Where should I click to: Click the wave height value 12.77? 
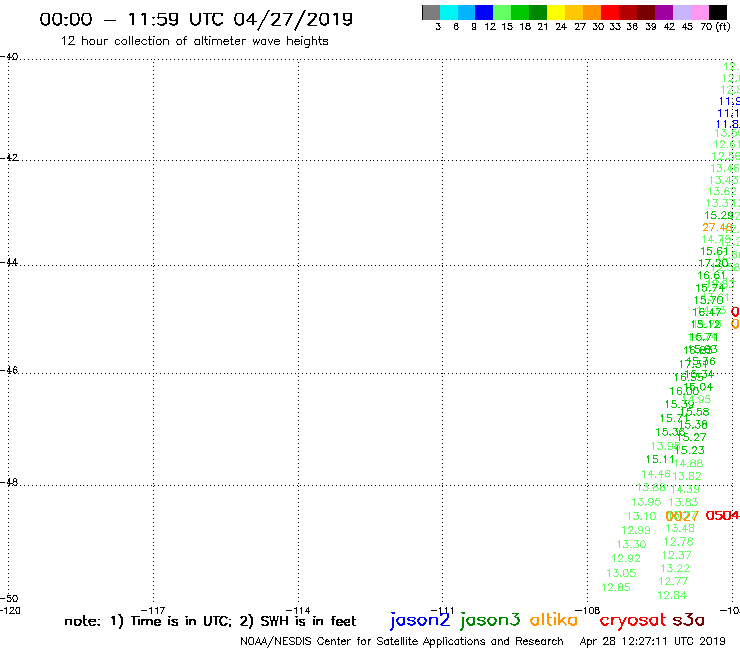[x=673, y=581]
